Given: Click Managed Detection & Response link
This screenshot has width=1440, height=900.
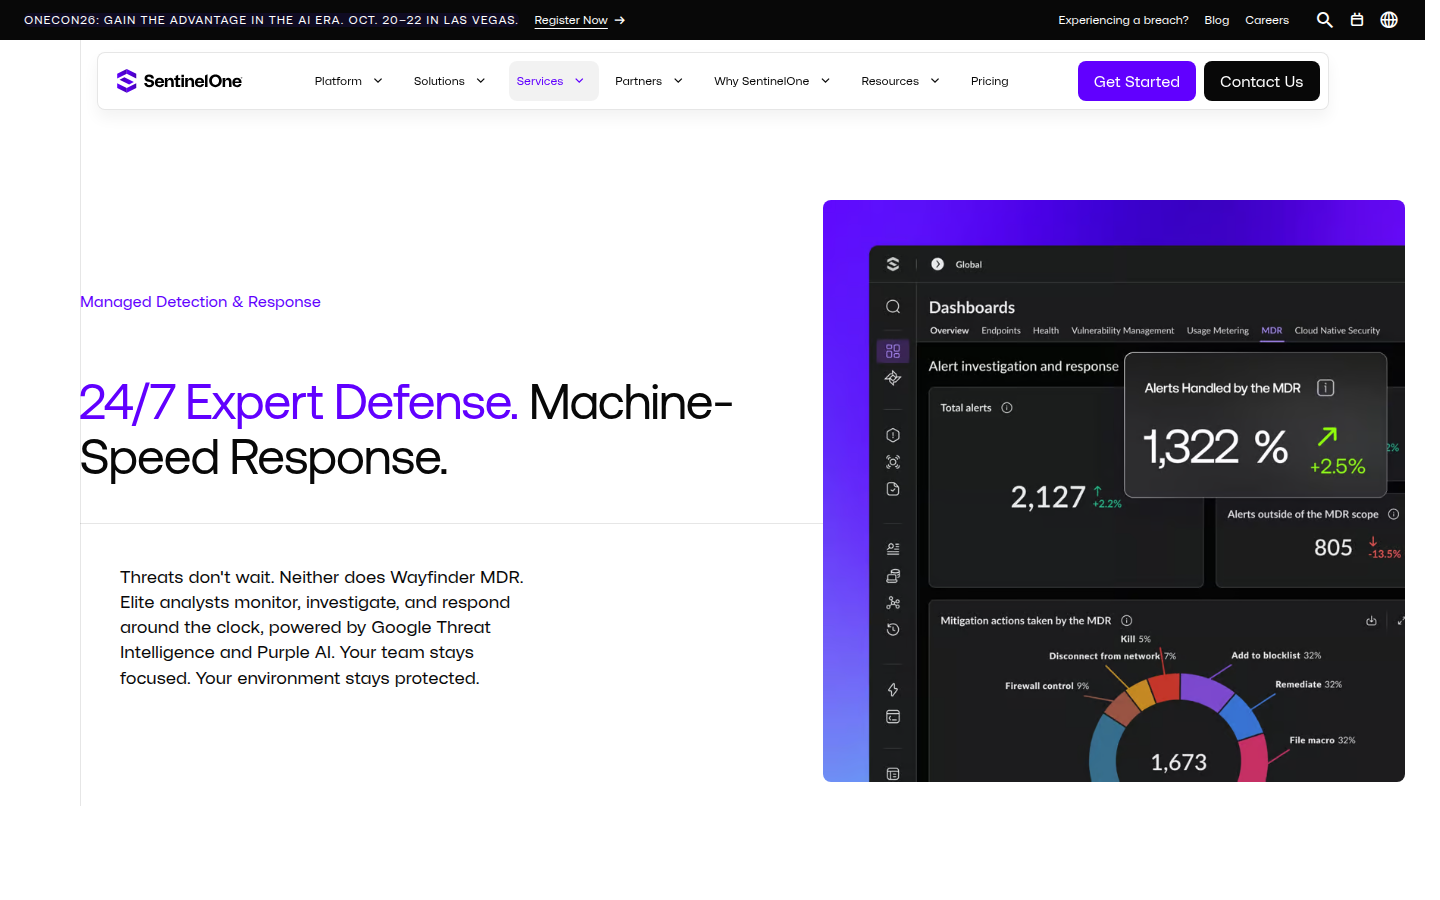Looking at the screenshot, I should coord(200,302).
